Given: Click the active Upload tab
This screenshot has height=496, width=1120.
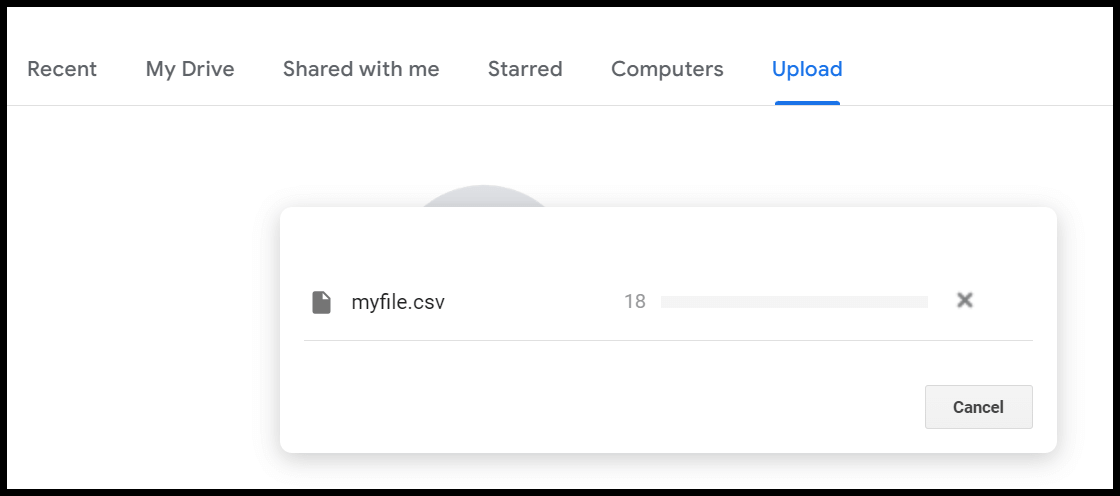Looking at the screenshot, I should pos(807,69).
